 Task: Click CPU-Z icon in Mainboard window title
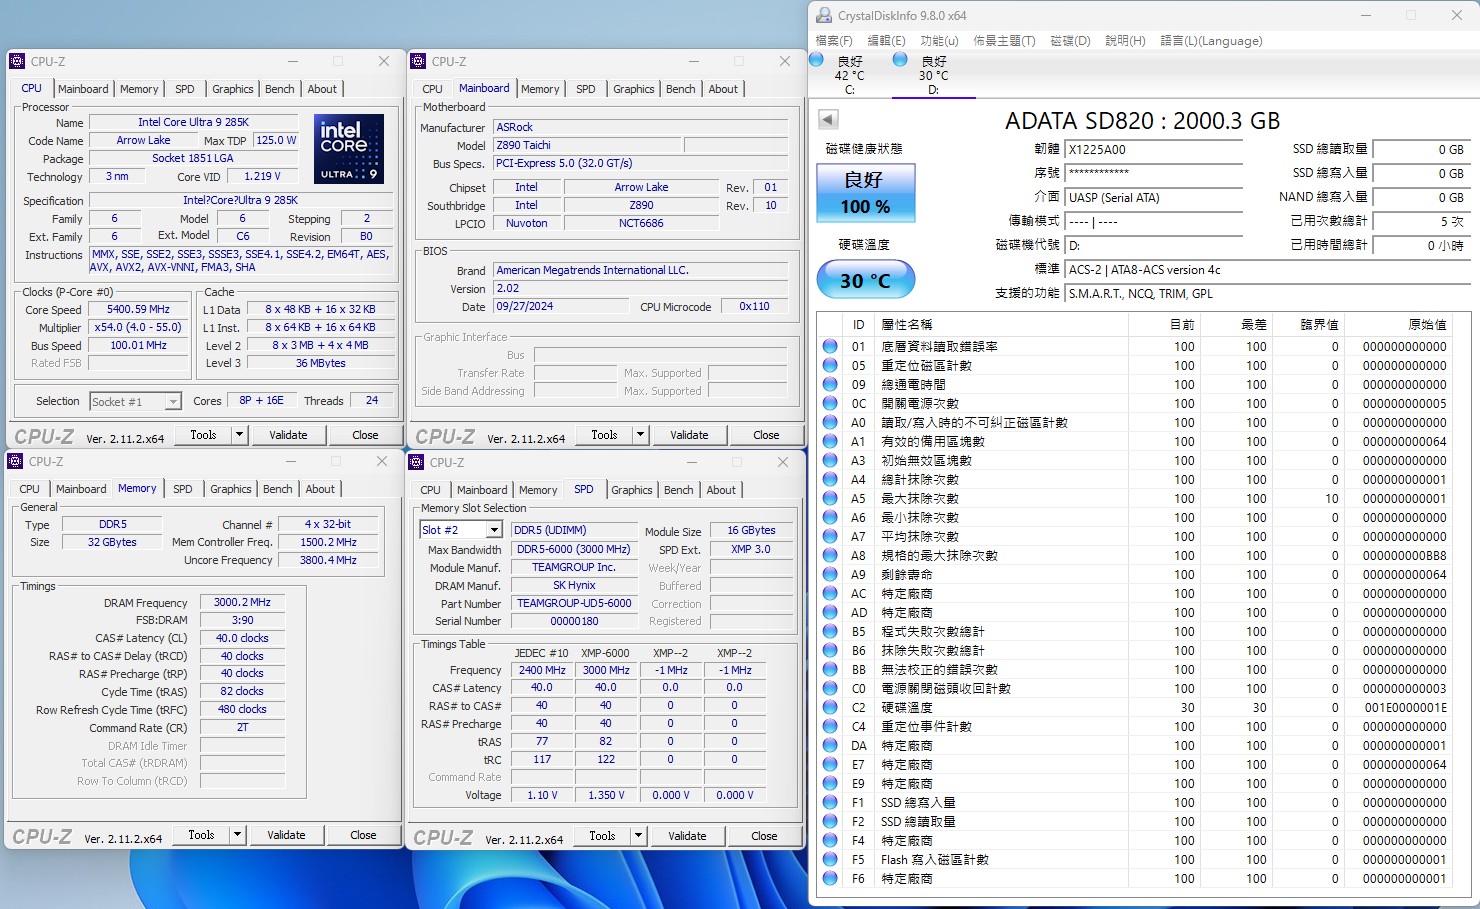(418, 61)
